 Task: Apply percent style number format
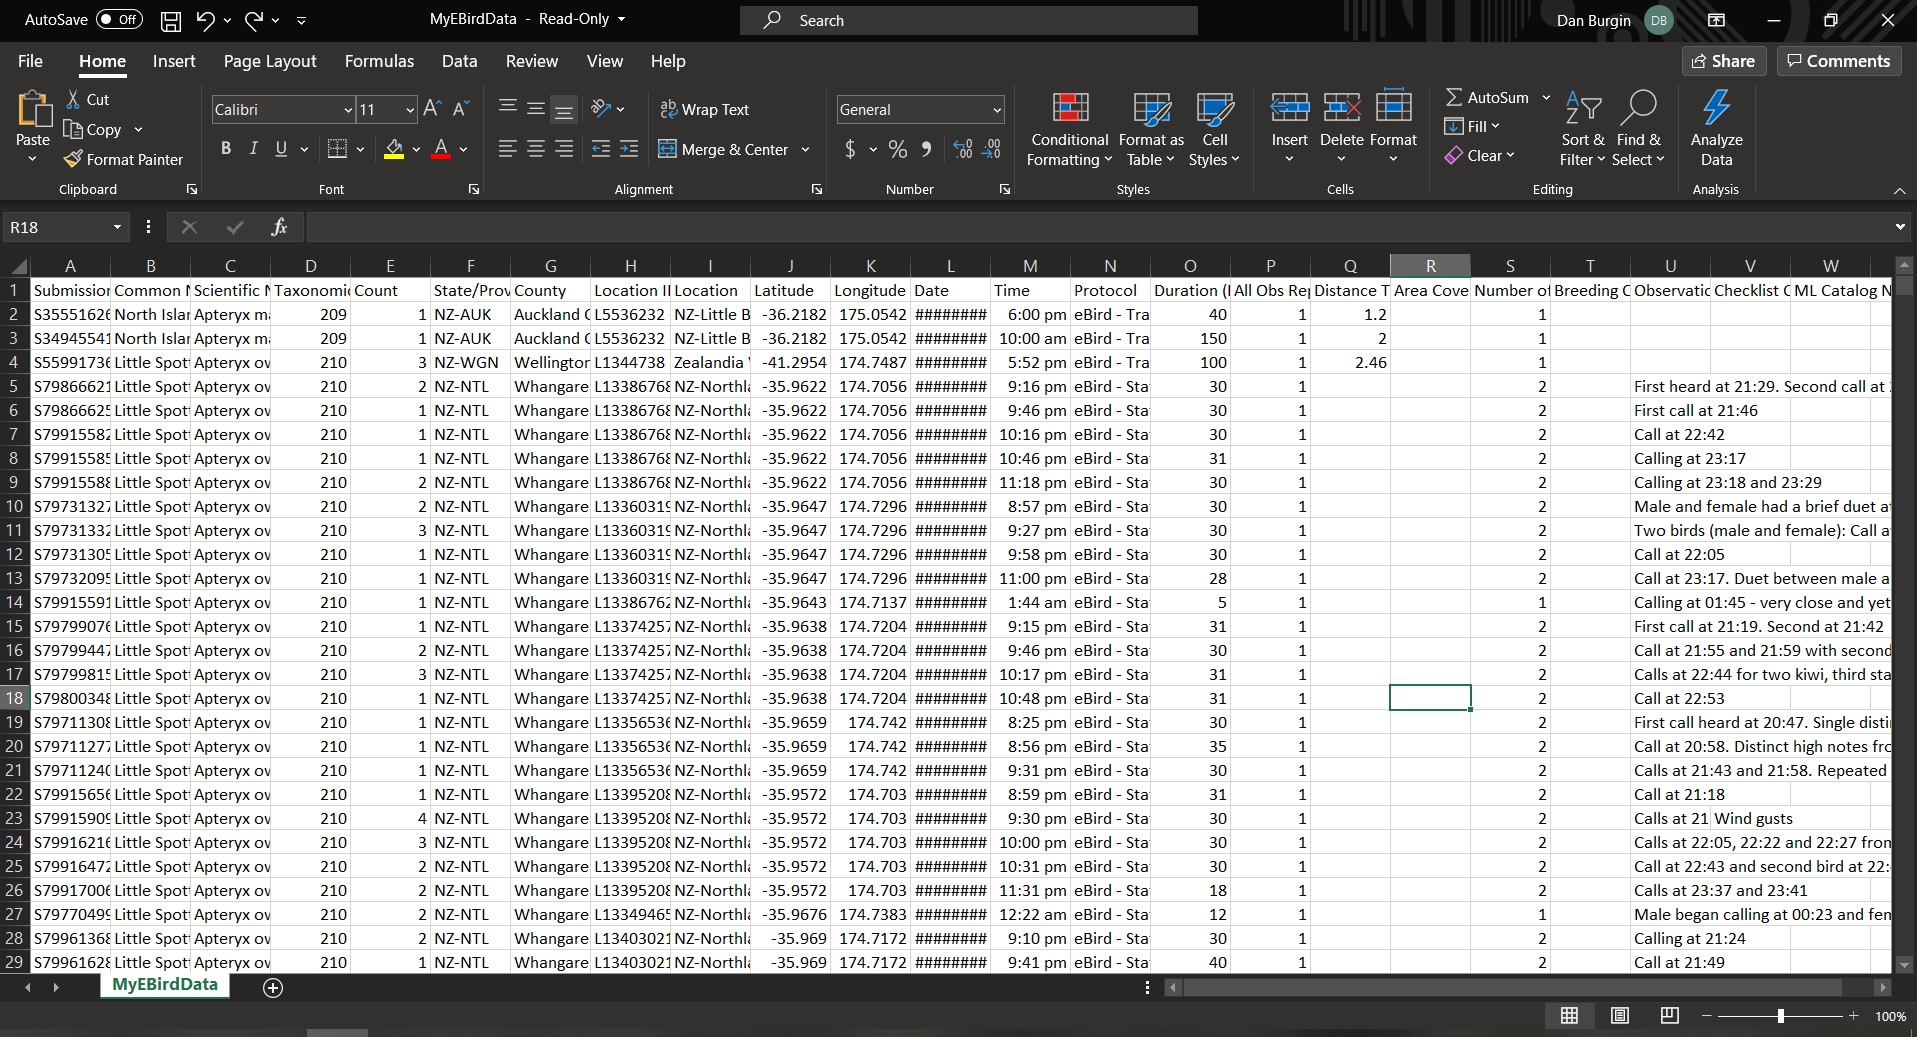pyautogui.click(x=897, y=149)
